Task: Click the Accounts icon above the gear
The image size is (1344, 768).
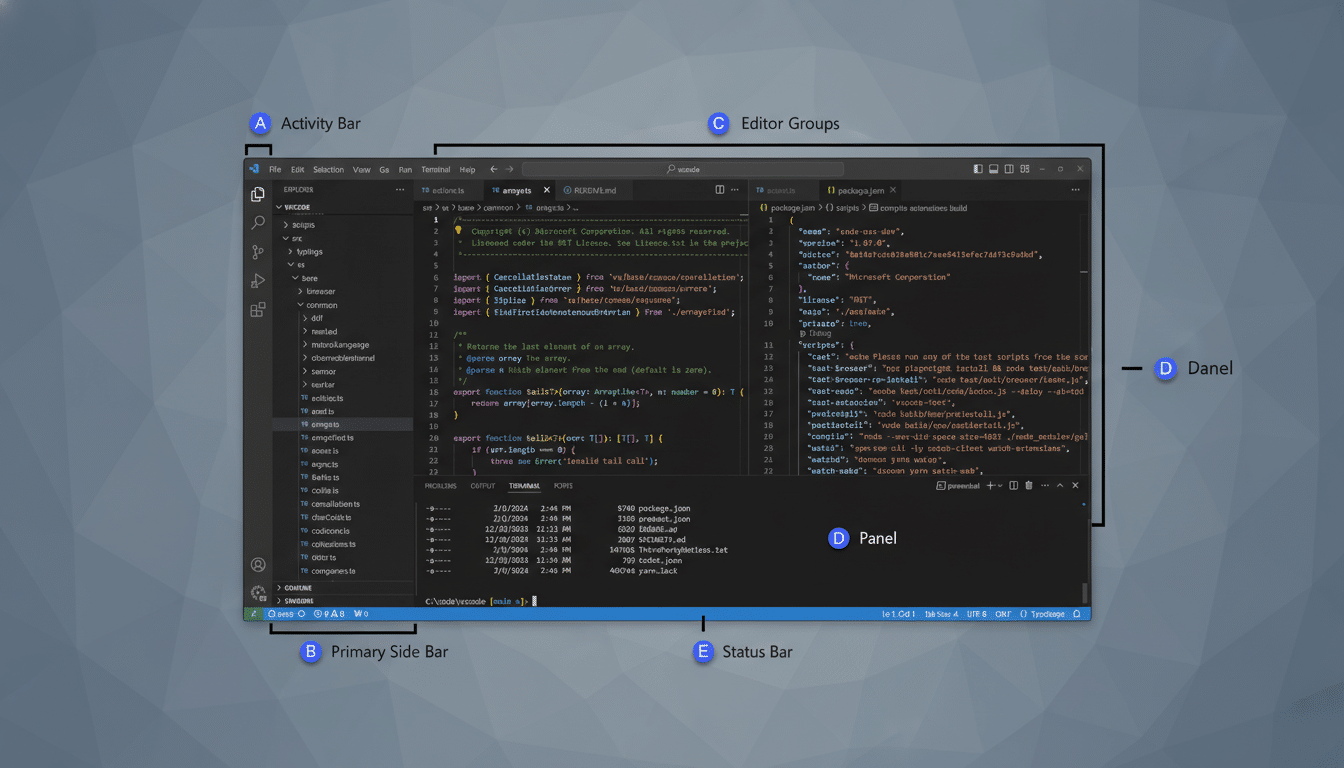Action: tap(258, 563)
